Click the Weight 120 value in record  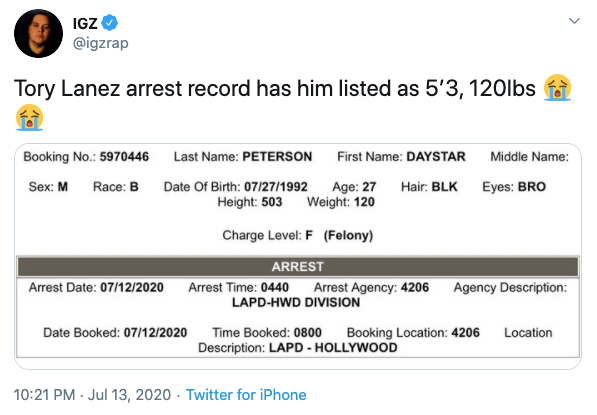[341, 202]
